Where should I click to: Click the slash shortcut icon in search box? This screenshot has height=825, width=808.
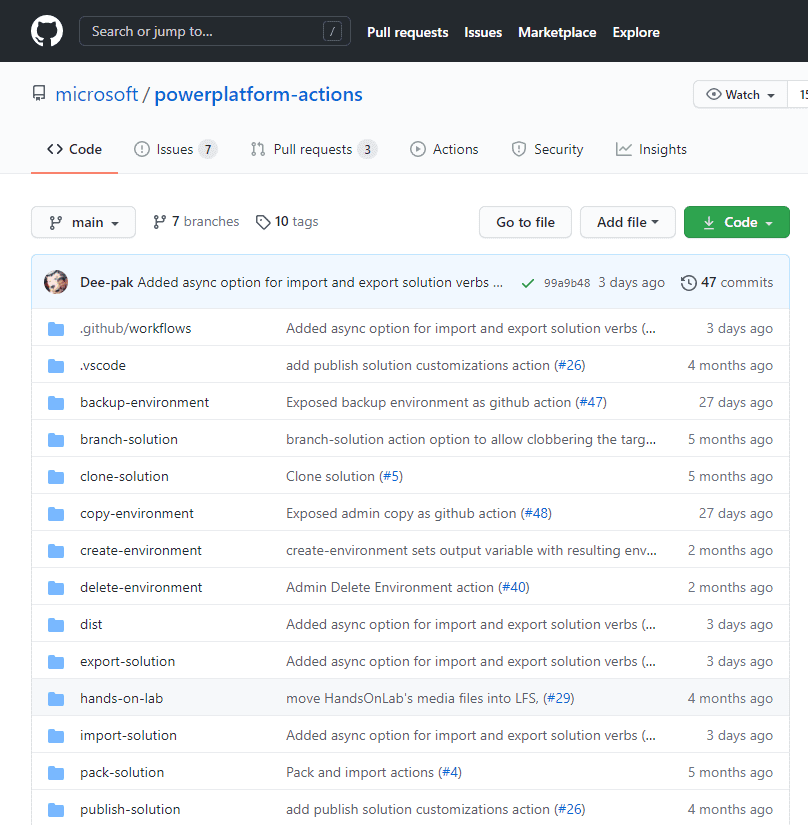tap(332, 32)
